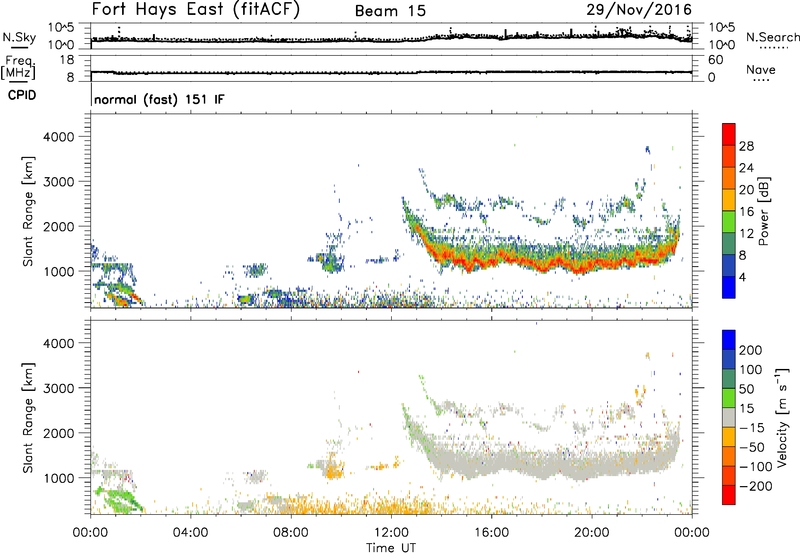This screenshot has width=800, height=554.
Task: Click the '08:00' time tick label
Action: pos(291,533)
